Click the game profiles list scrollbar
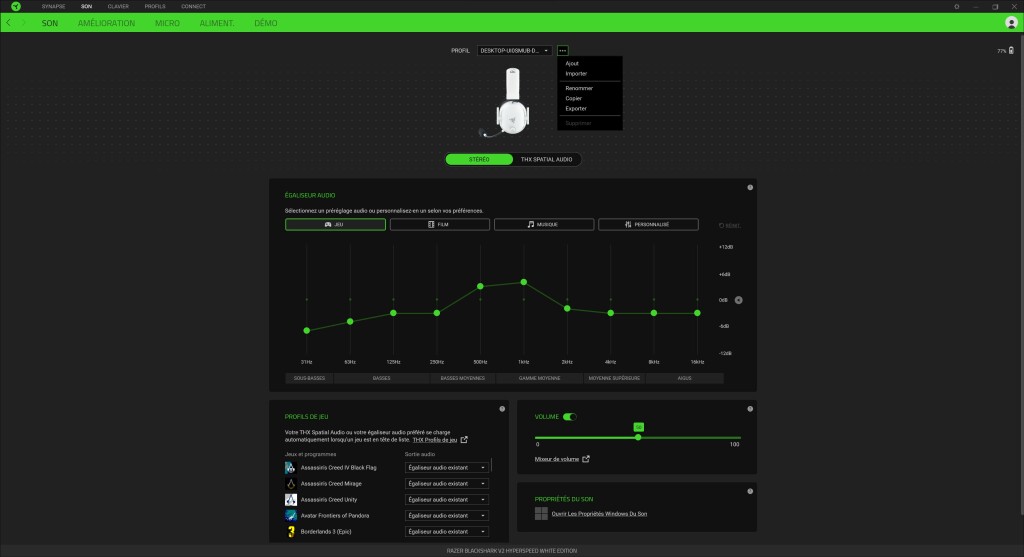1024x557 pixels. (491, 465)
